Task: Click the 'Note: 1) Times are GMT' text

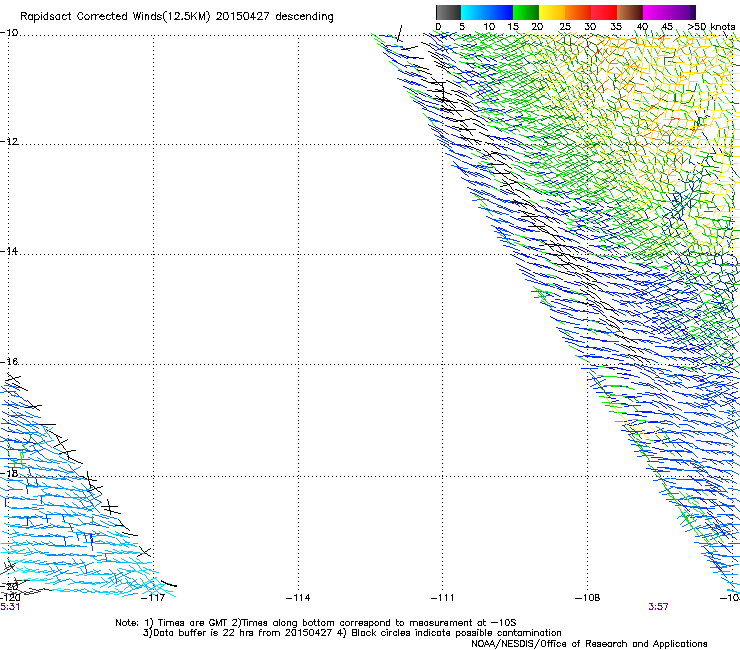Action: pos(172,623)
